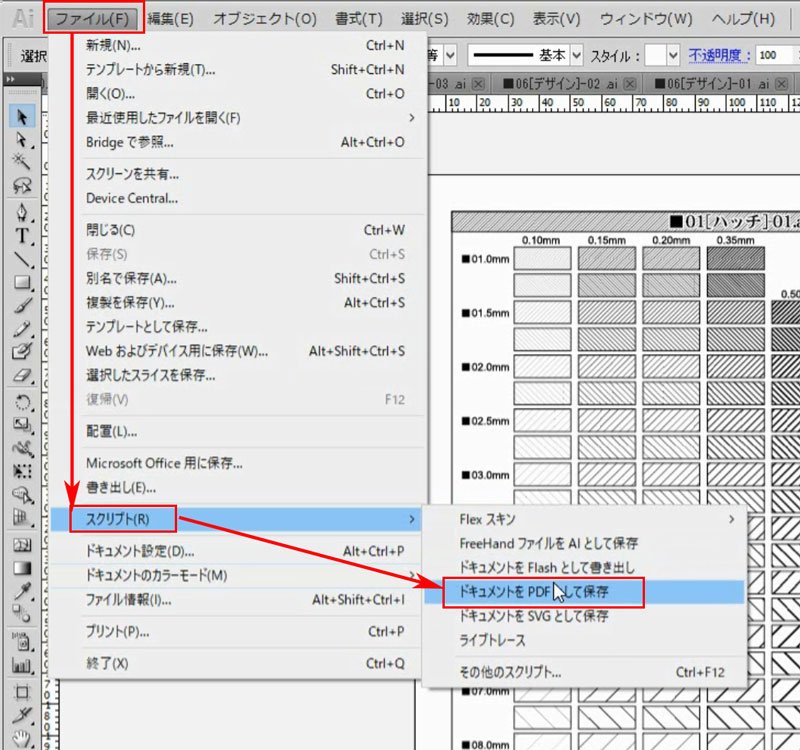
Task: Open the stroke style 基本 dropdown
Action: coord(577,55)
